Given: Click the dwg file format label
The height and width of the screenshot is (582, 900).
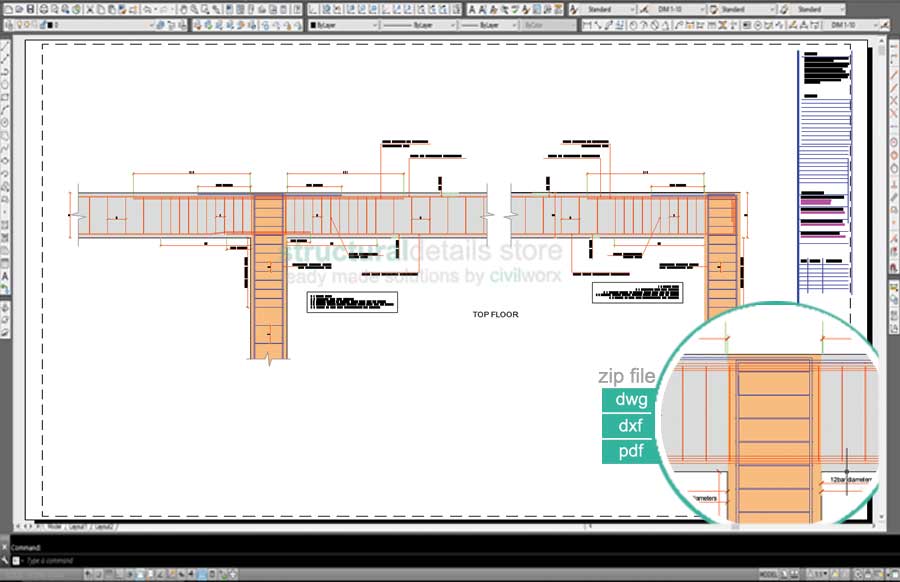Looking at the screenshot, I should tap(631, 400).
